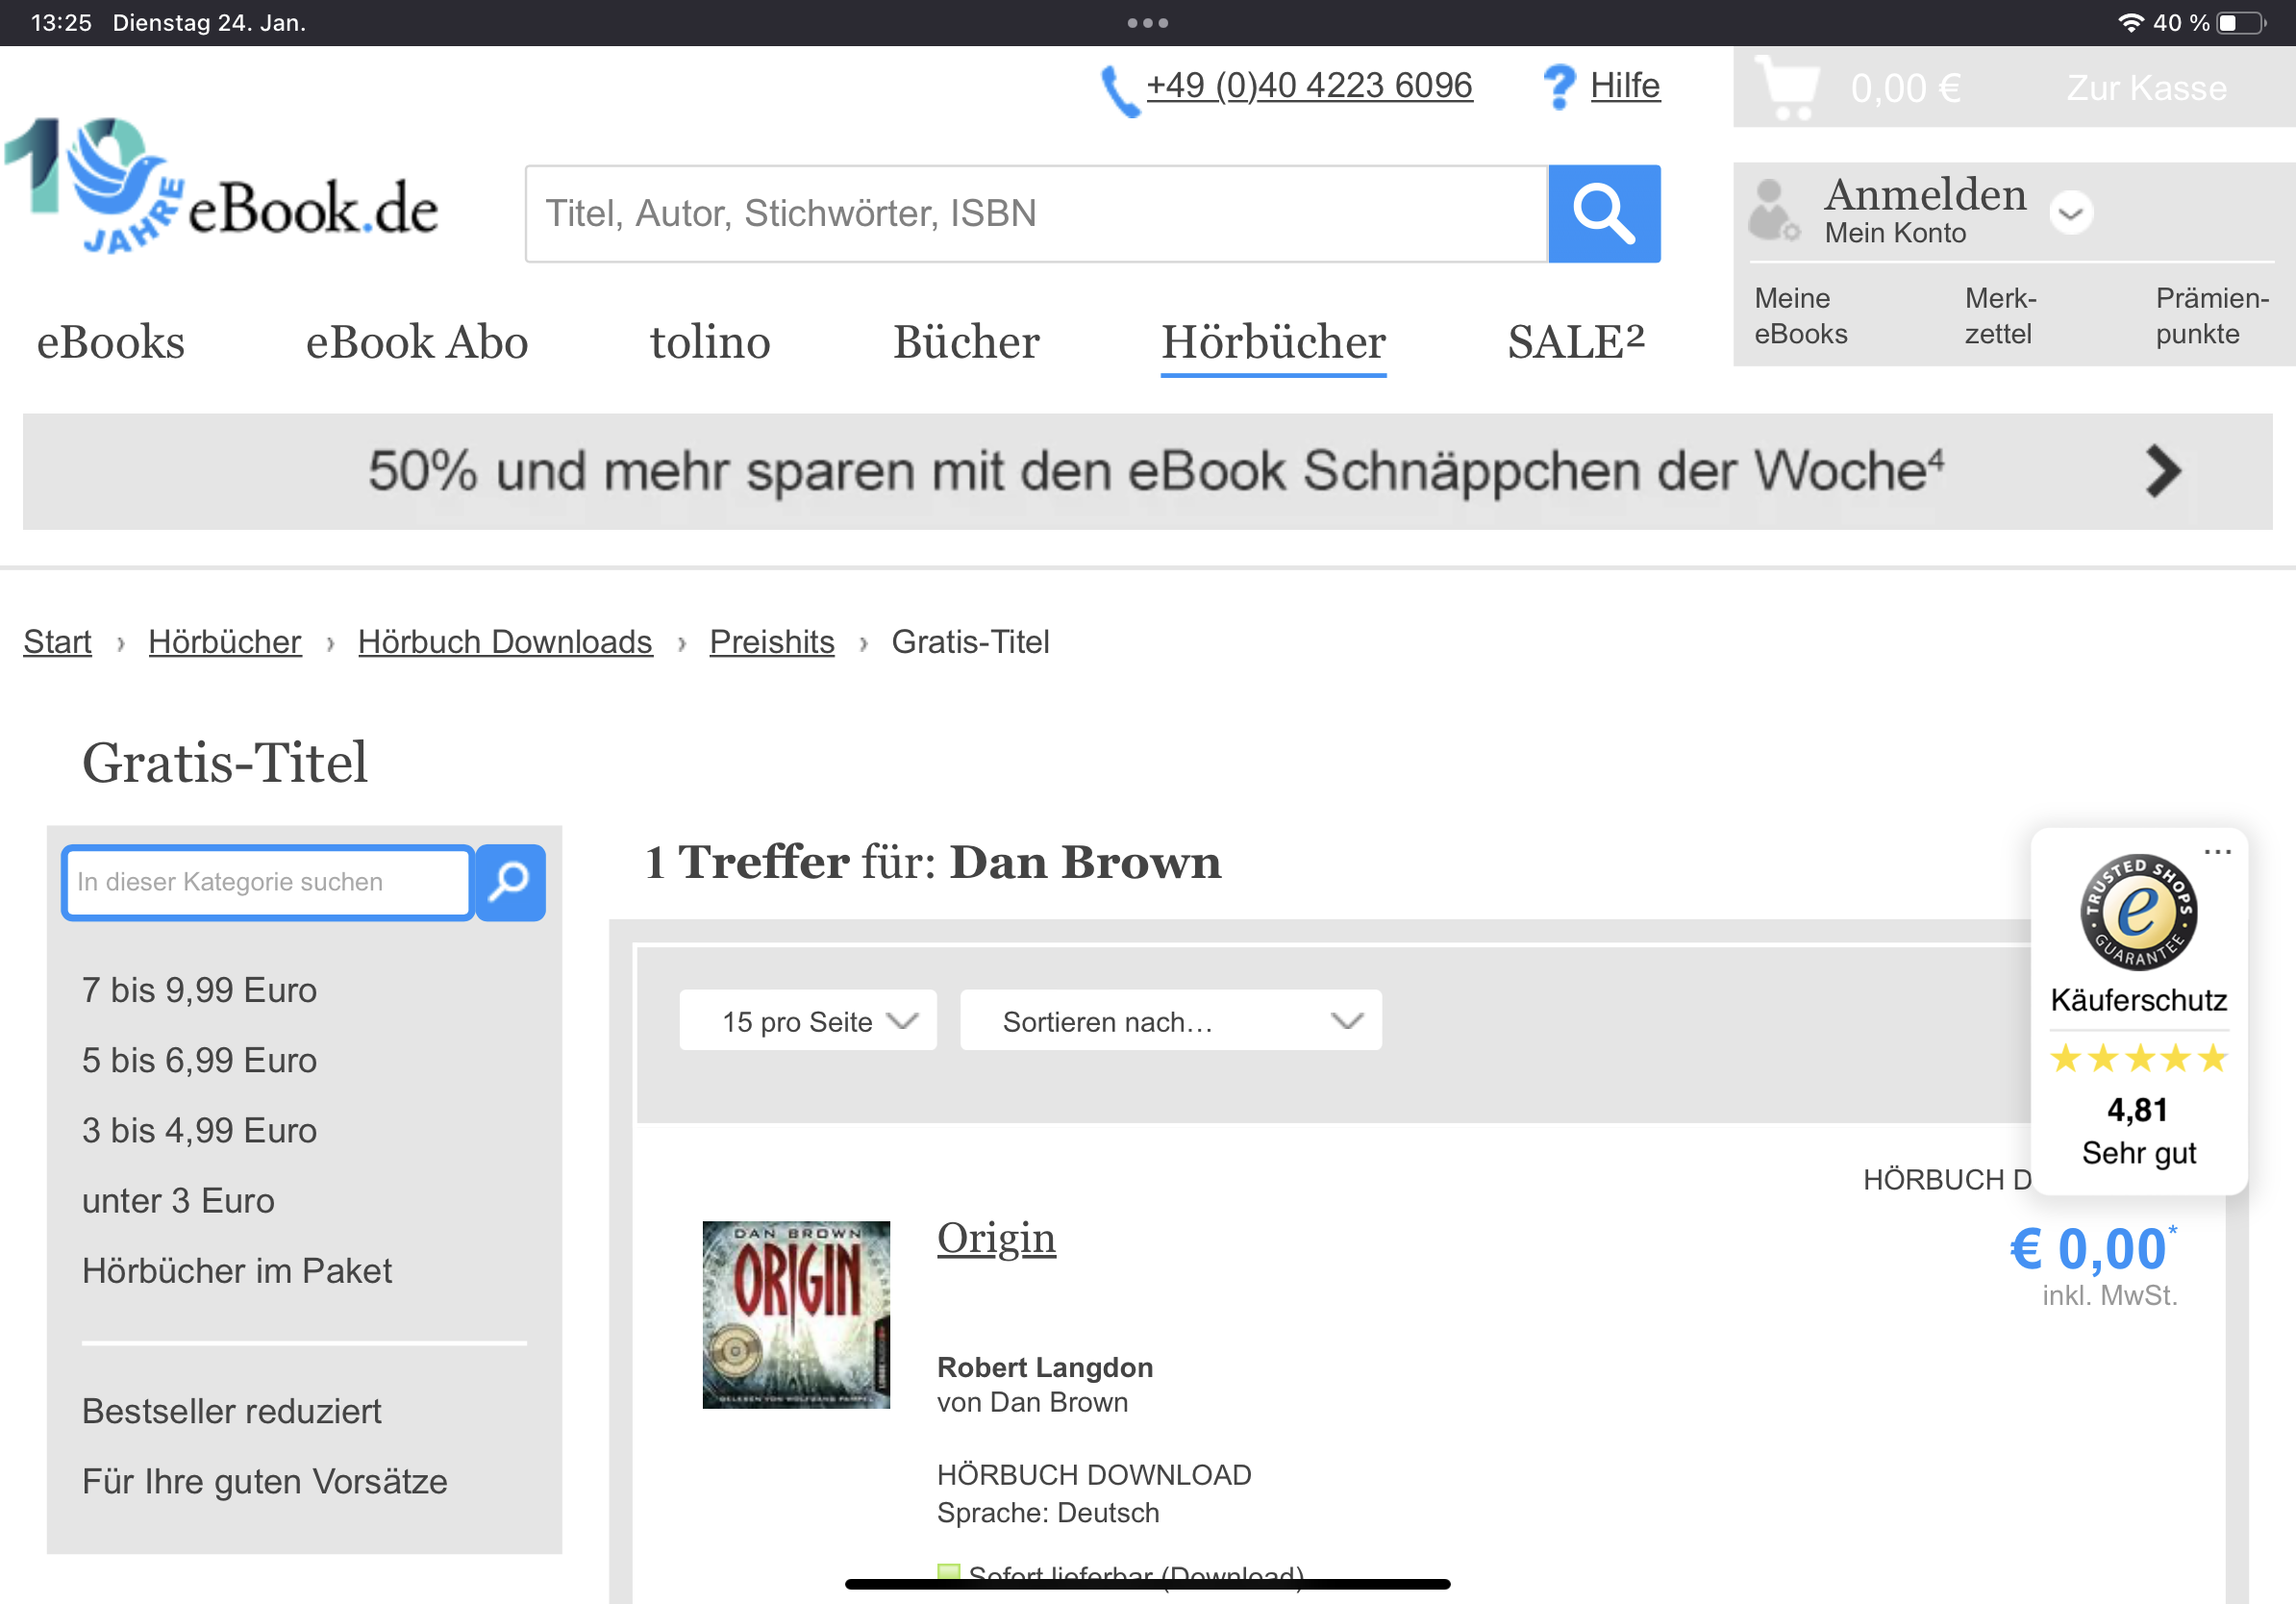Click the 'Robert Langdon' series text
The image size is (2296, 1604).
pos(1044,1367)
